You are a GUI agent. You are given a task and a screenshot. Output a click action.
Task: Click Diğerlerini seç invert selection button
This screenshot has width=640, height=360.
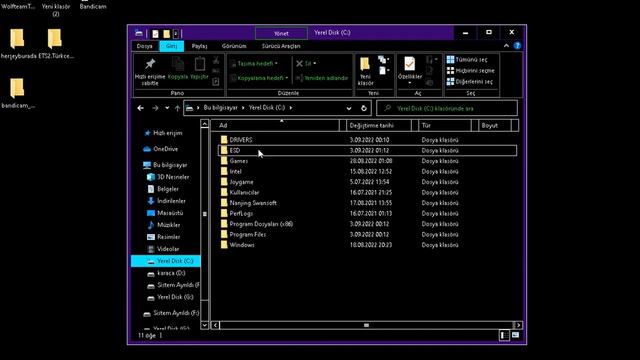[469, 82]
